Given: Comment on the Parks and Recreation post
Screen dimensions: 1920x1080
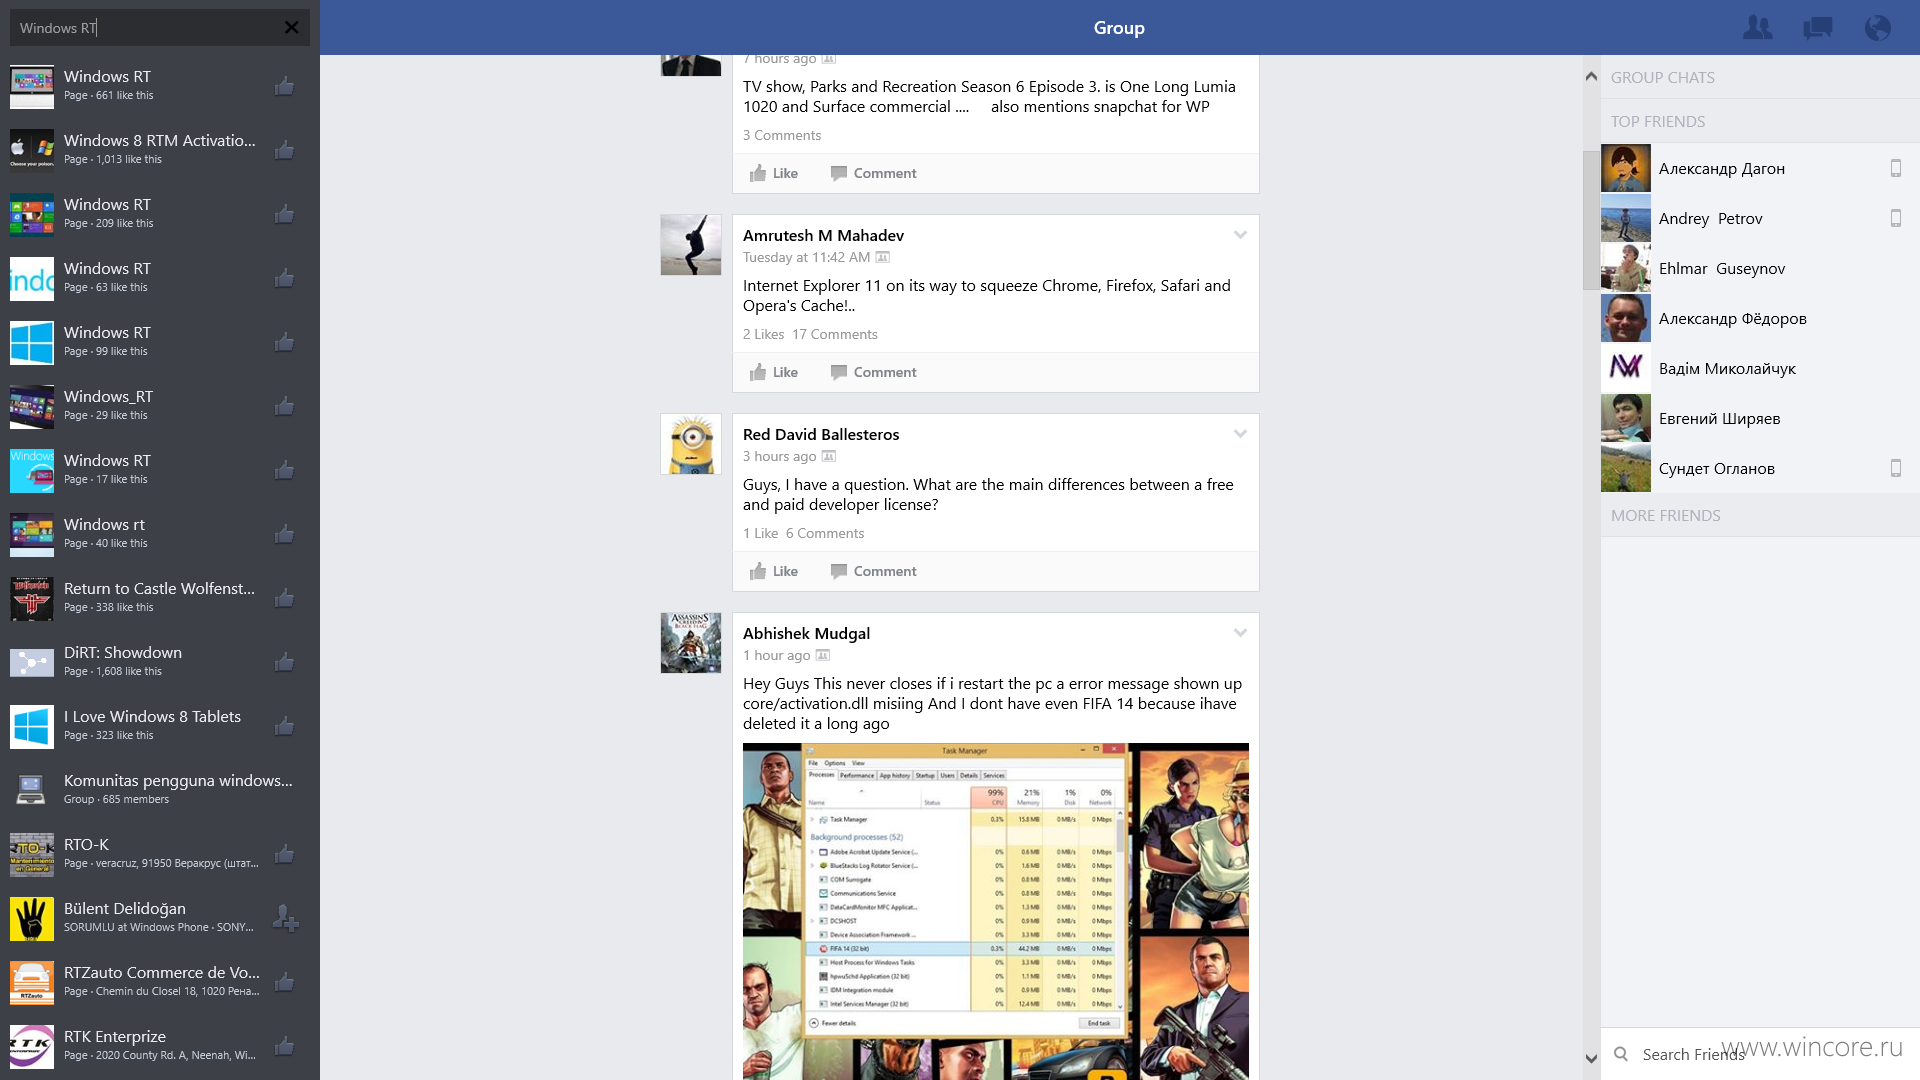Looking at the screenshot, I should tap(874, 173).
